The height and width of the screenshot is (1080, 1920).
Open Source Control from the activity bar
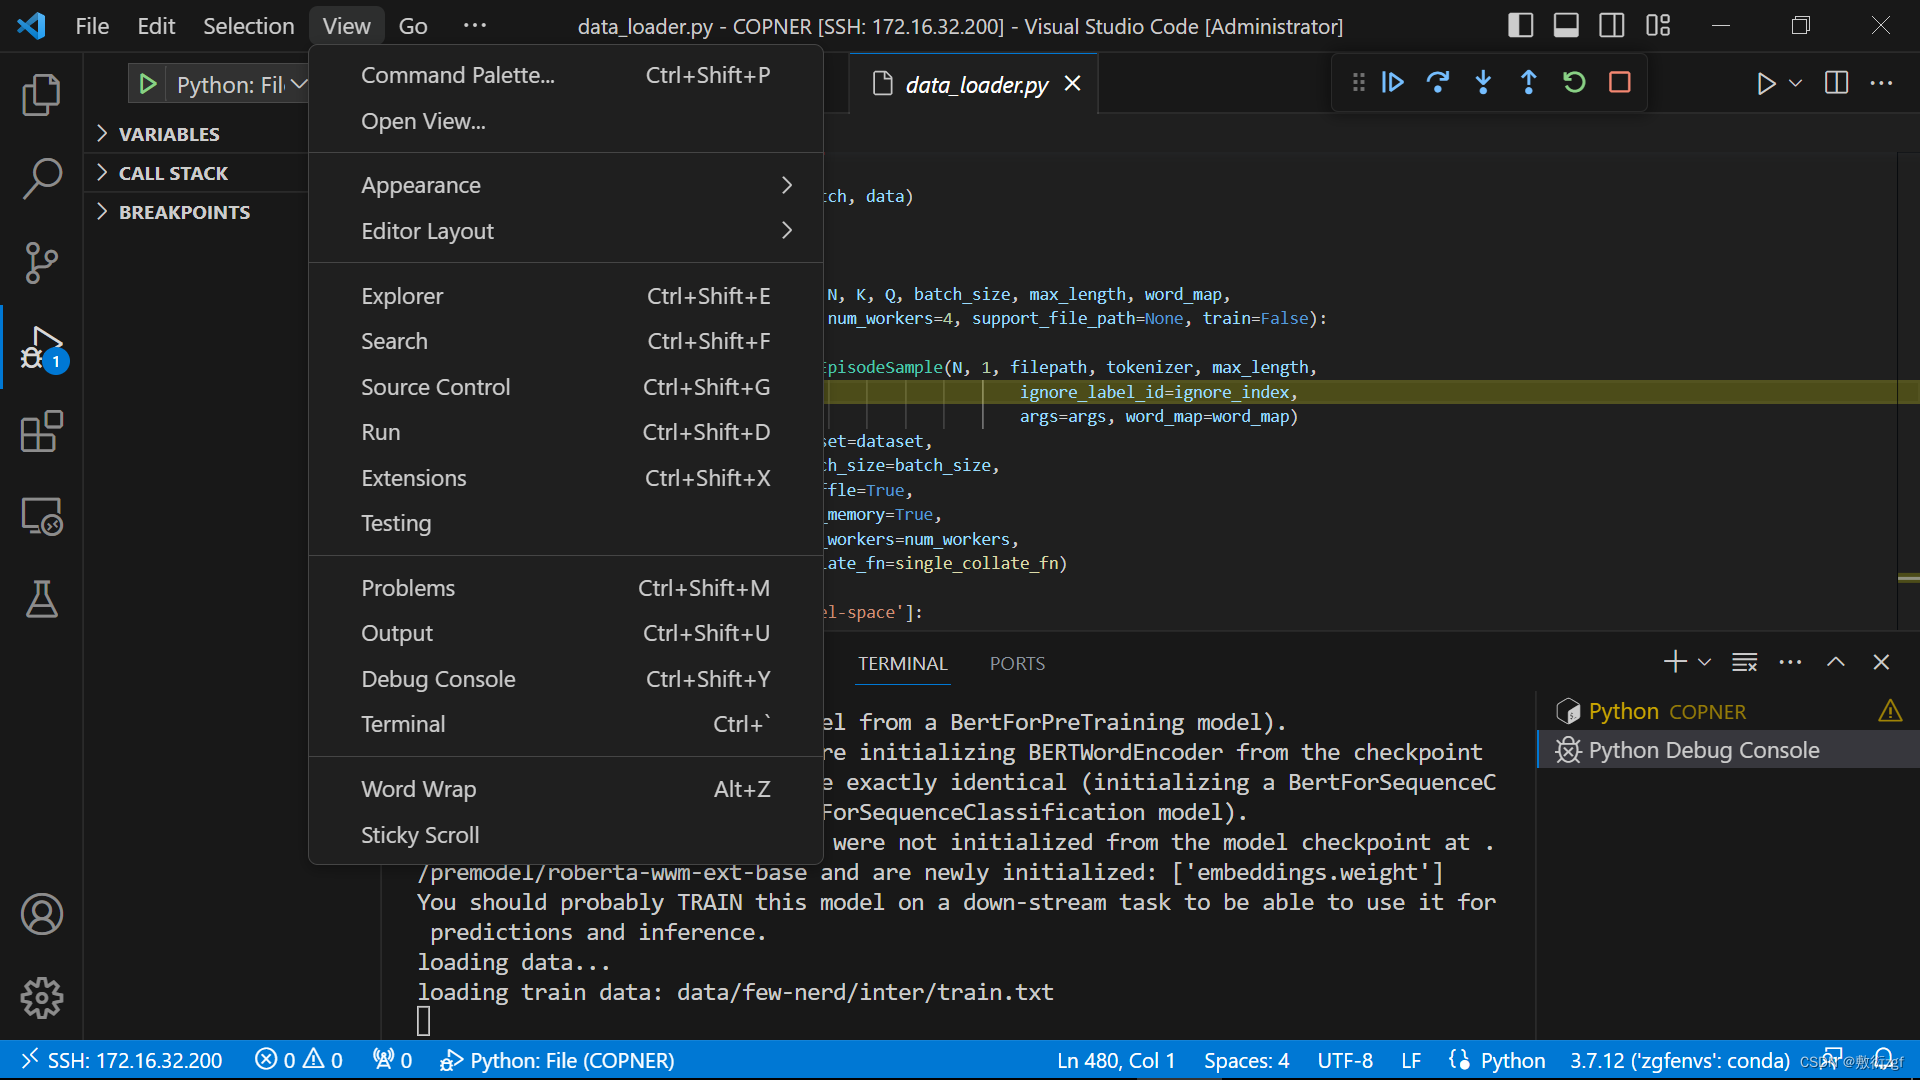point(41,262)
